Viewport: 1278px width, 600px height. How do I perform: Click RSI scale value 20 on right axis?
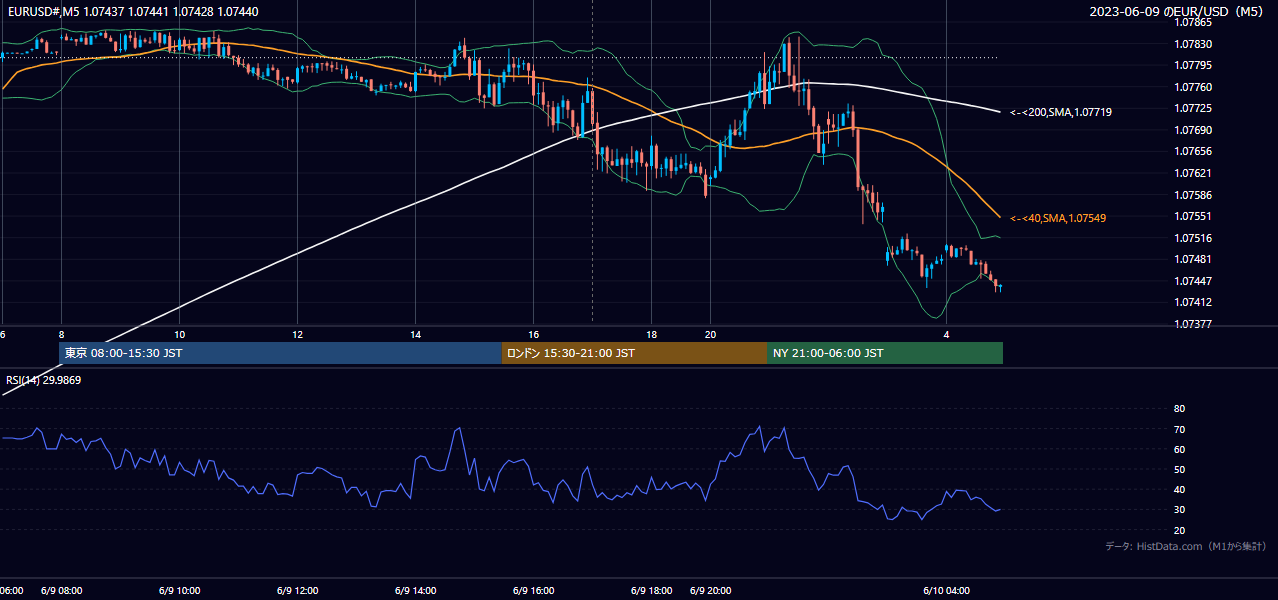[1179, 530]
